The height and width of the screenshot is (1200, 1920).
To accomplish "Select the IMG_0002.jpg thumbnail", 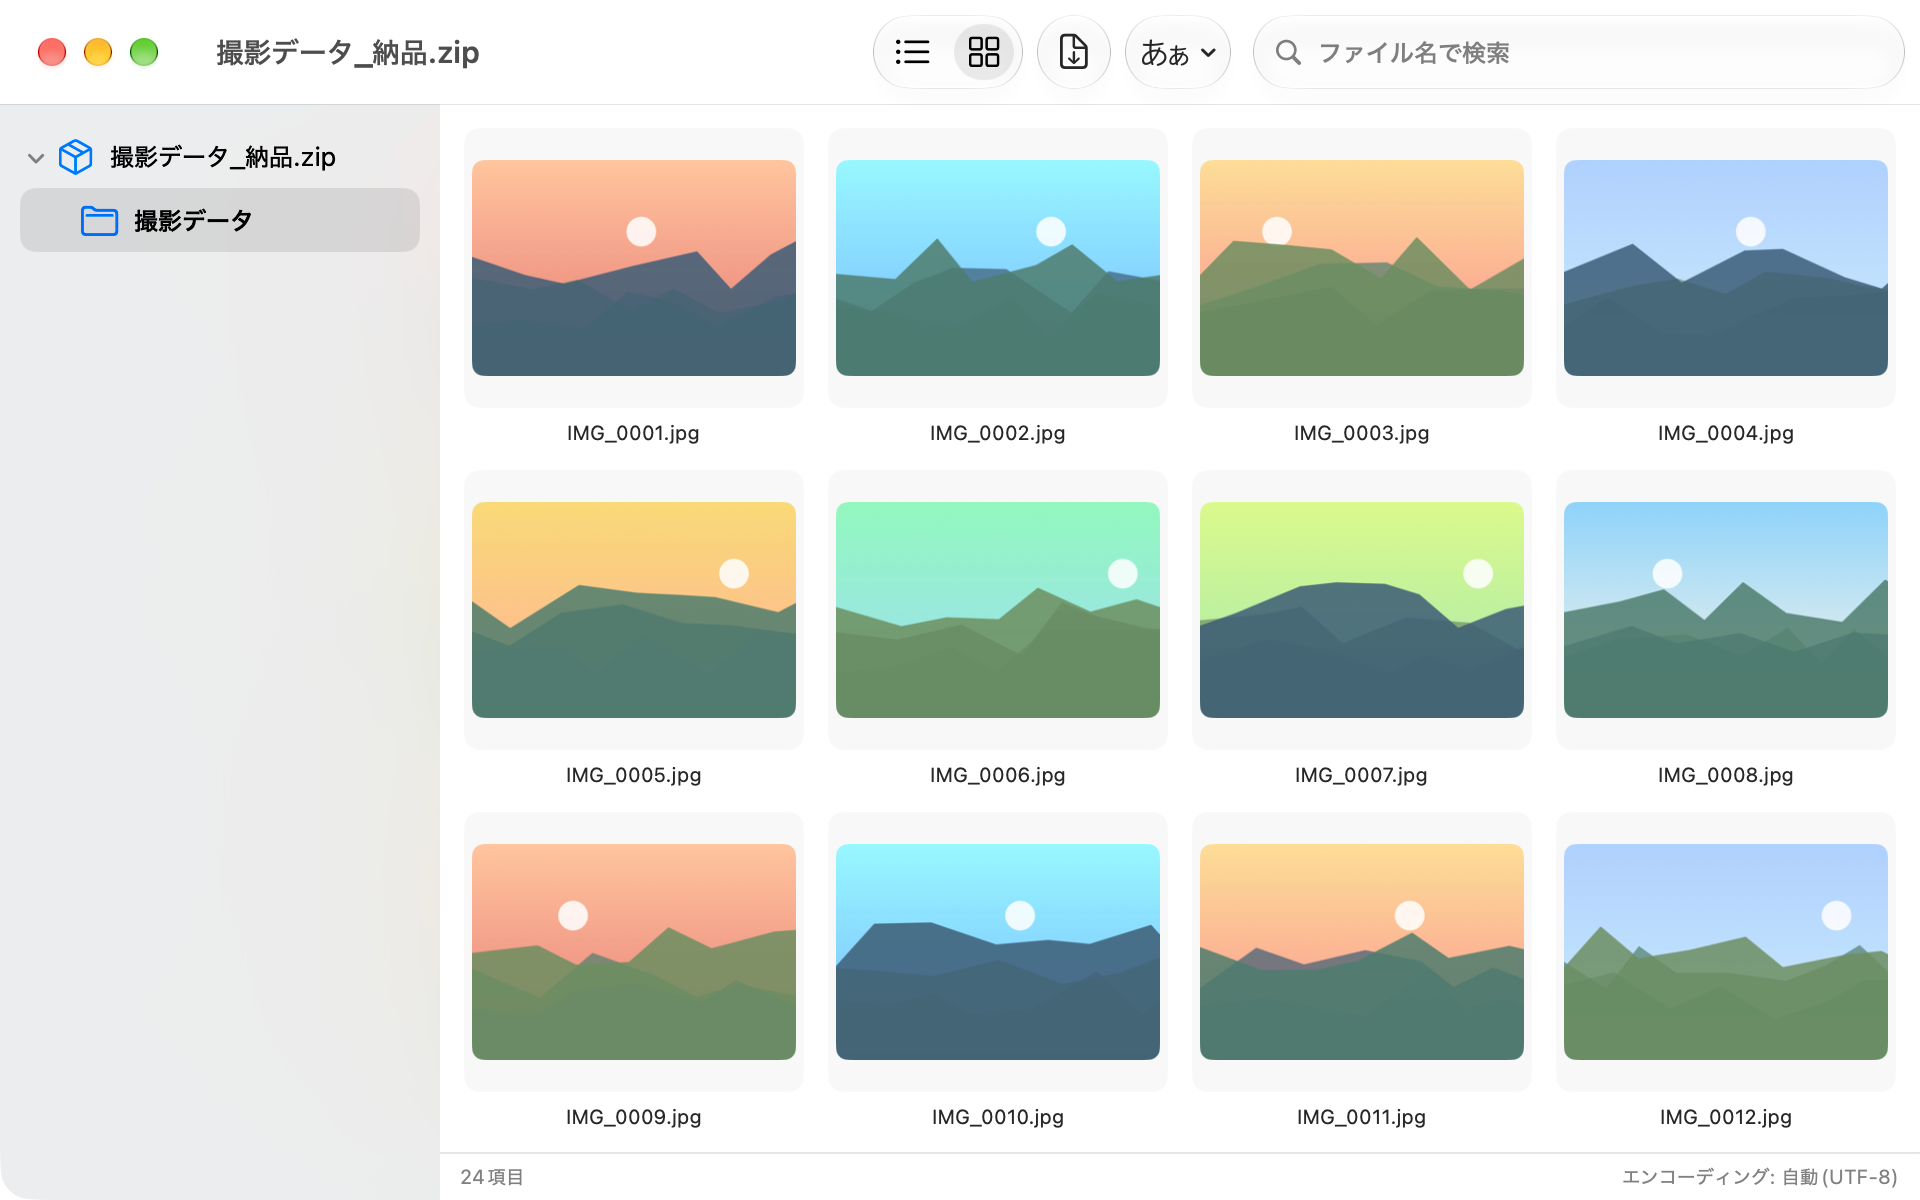I will tap(998, 268).
